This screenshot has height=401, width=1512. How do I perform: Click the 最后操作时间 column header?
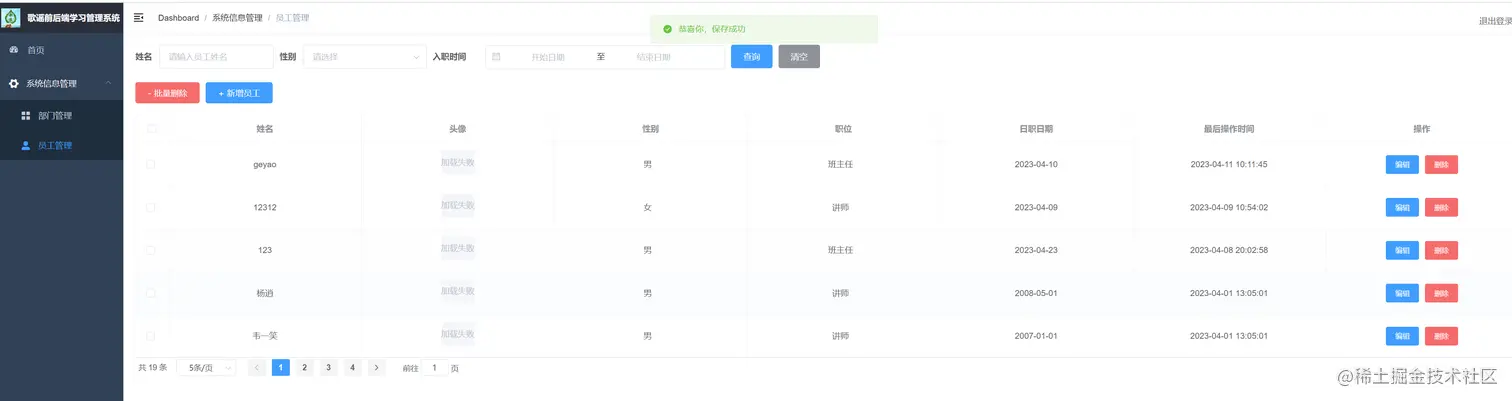click(x=1229, y=129)
